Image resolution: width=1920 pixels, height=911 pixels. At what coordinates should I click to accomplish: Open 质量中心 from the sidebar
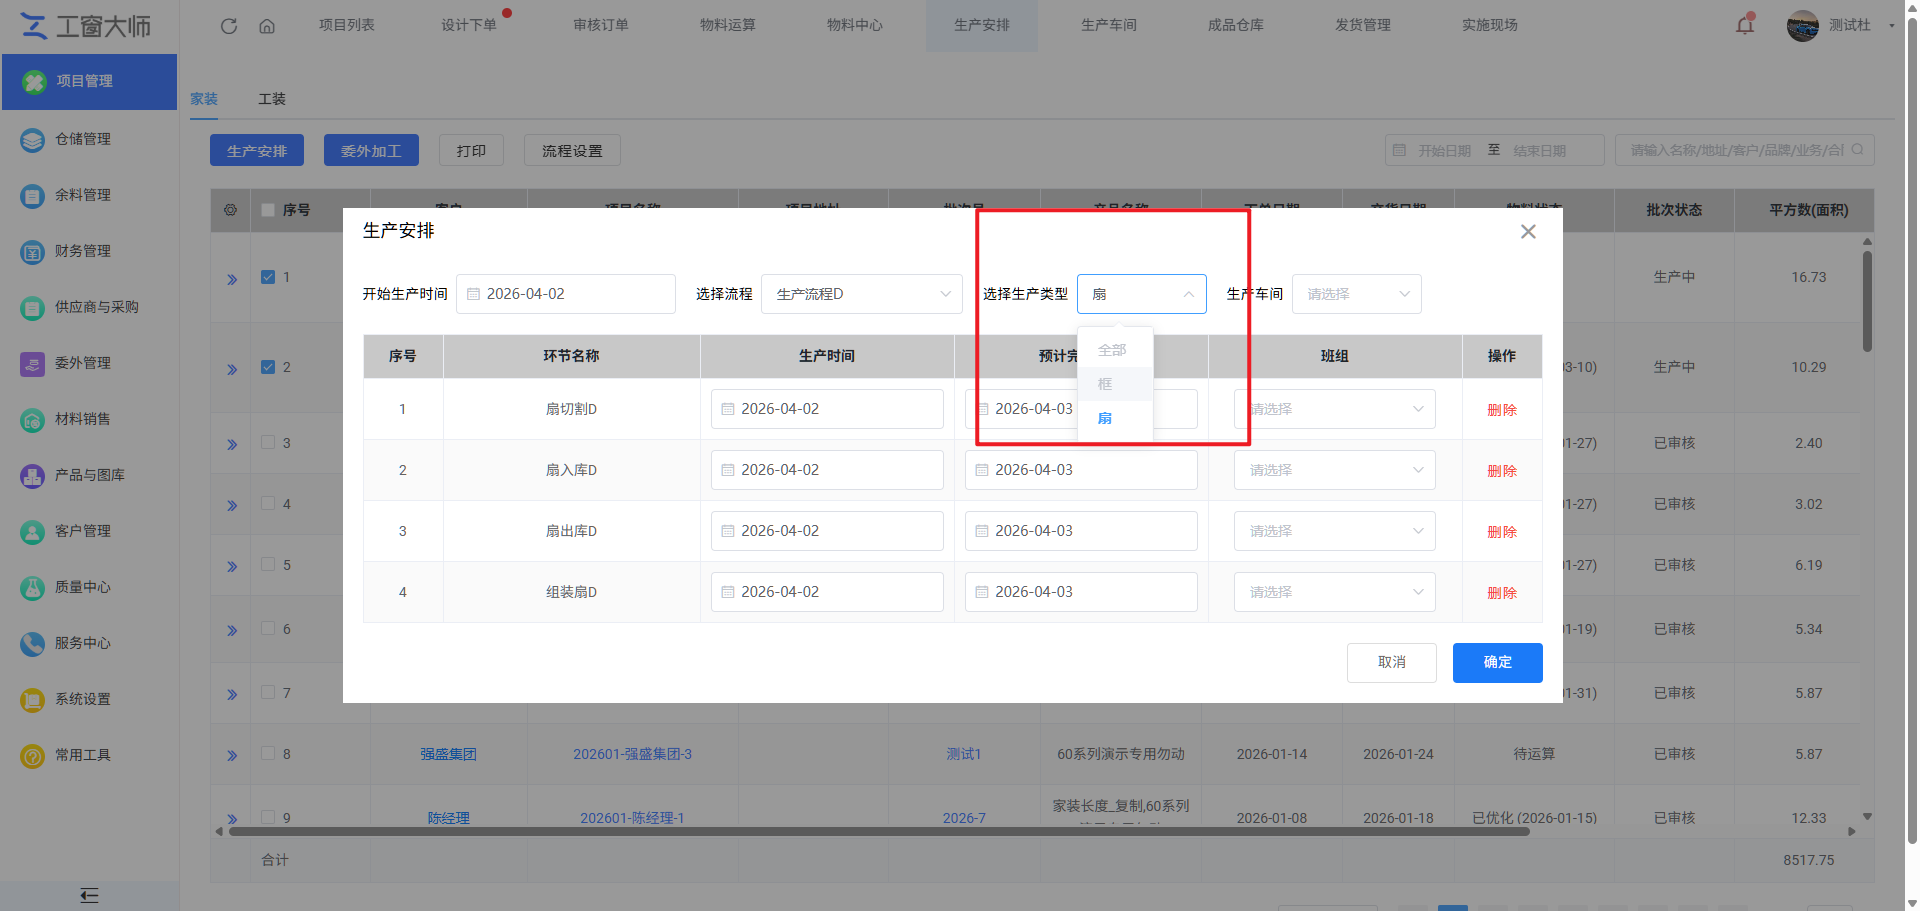(x=83, y=587)
